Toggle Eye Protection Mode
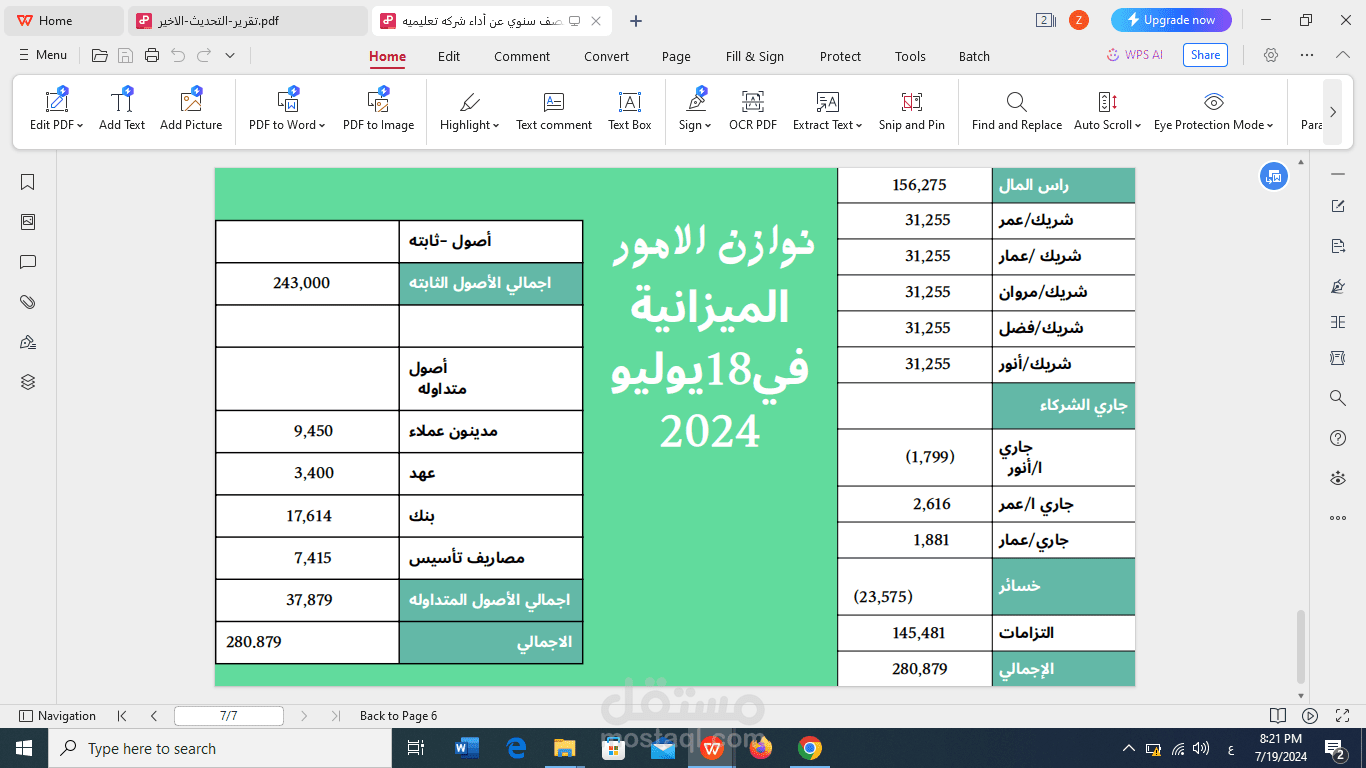 (x=1214, y=110)
